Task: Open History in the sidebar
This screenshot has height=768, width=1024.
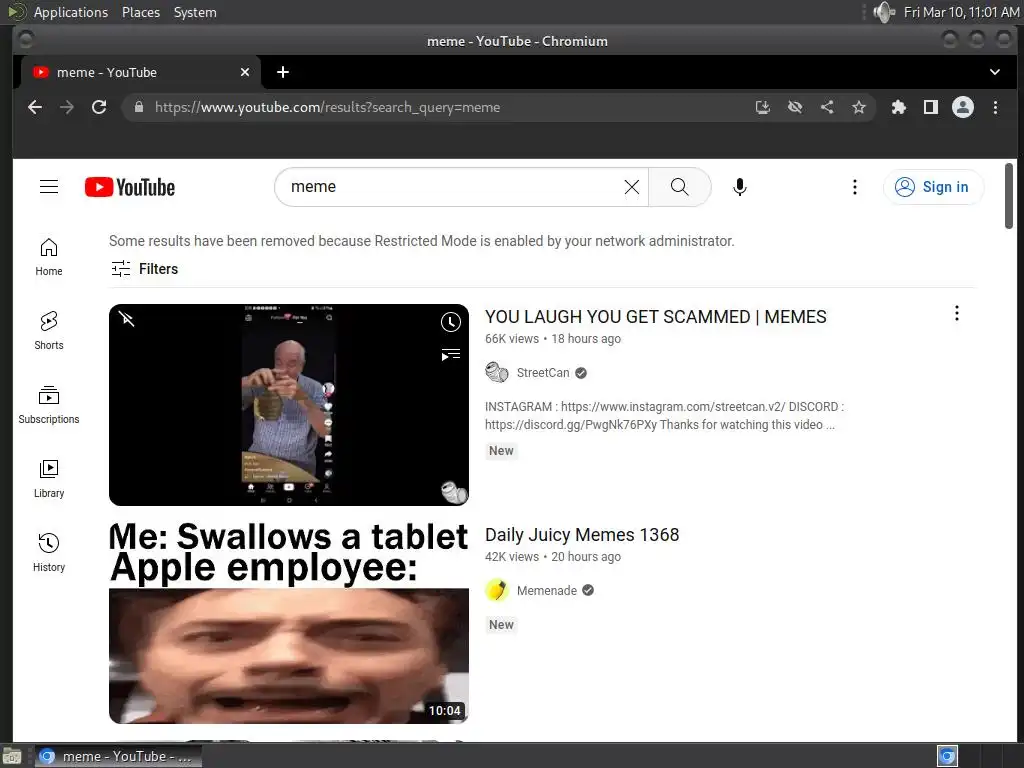Action: 49,552
